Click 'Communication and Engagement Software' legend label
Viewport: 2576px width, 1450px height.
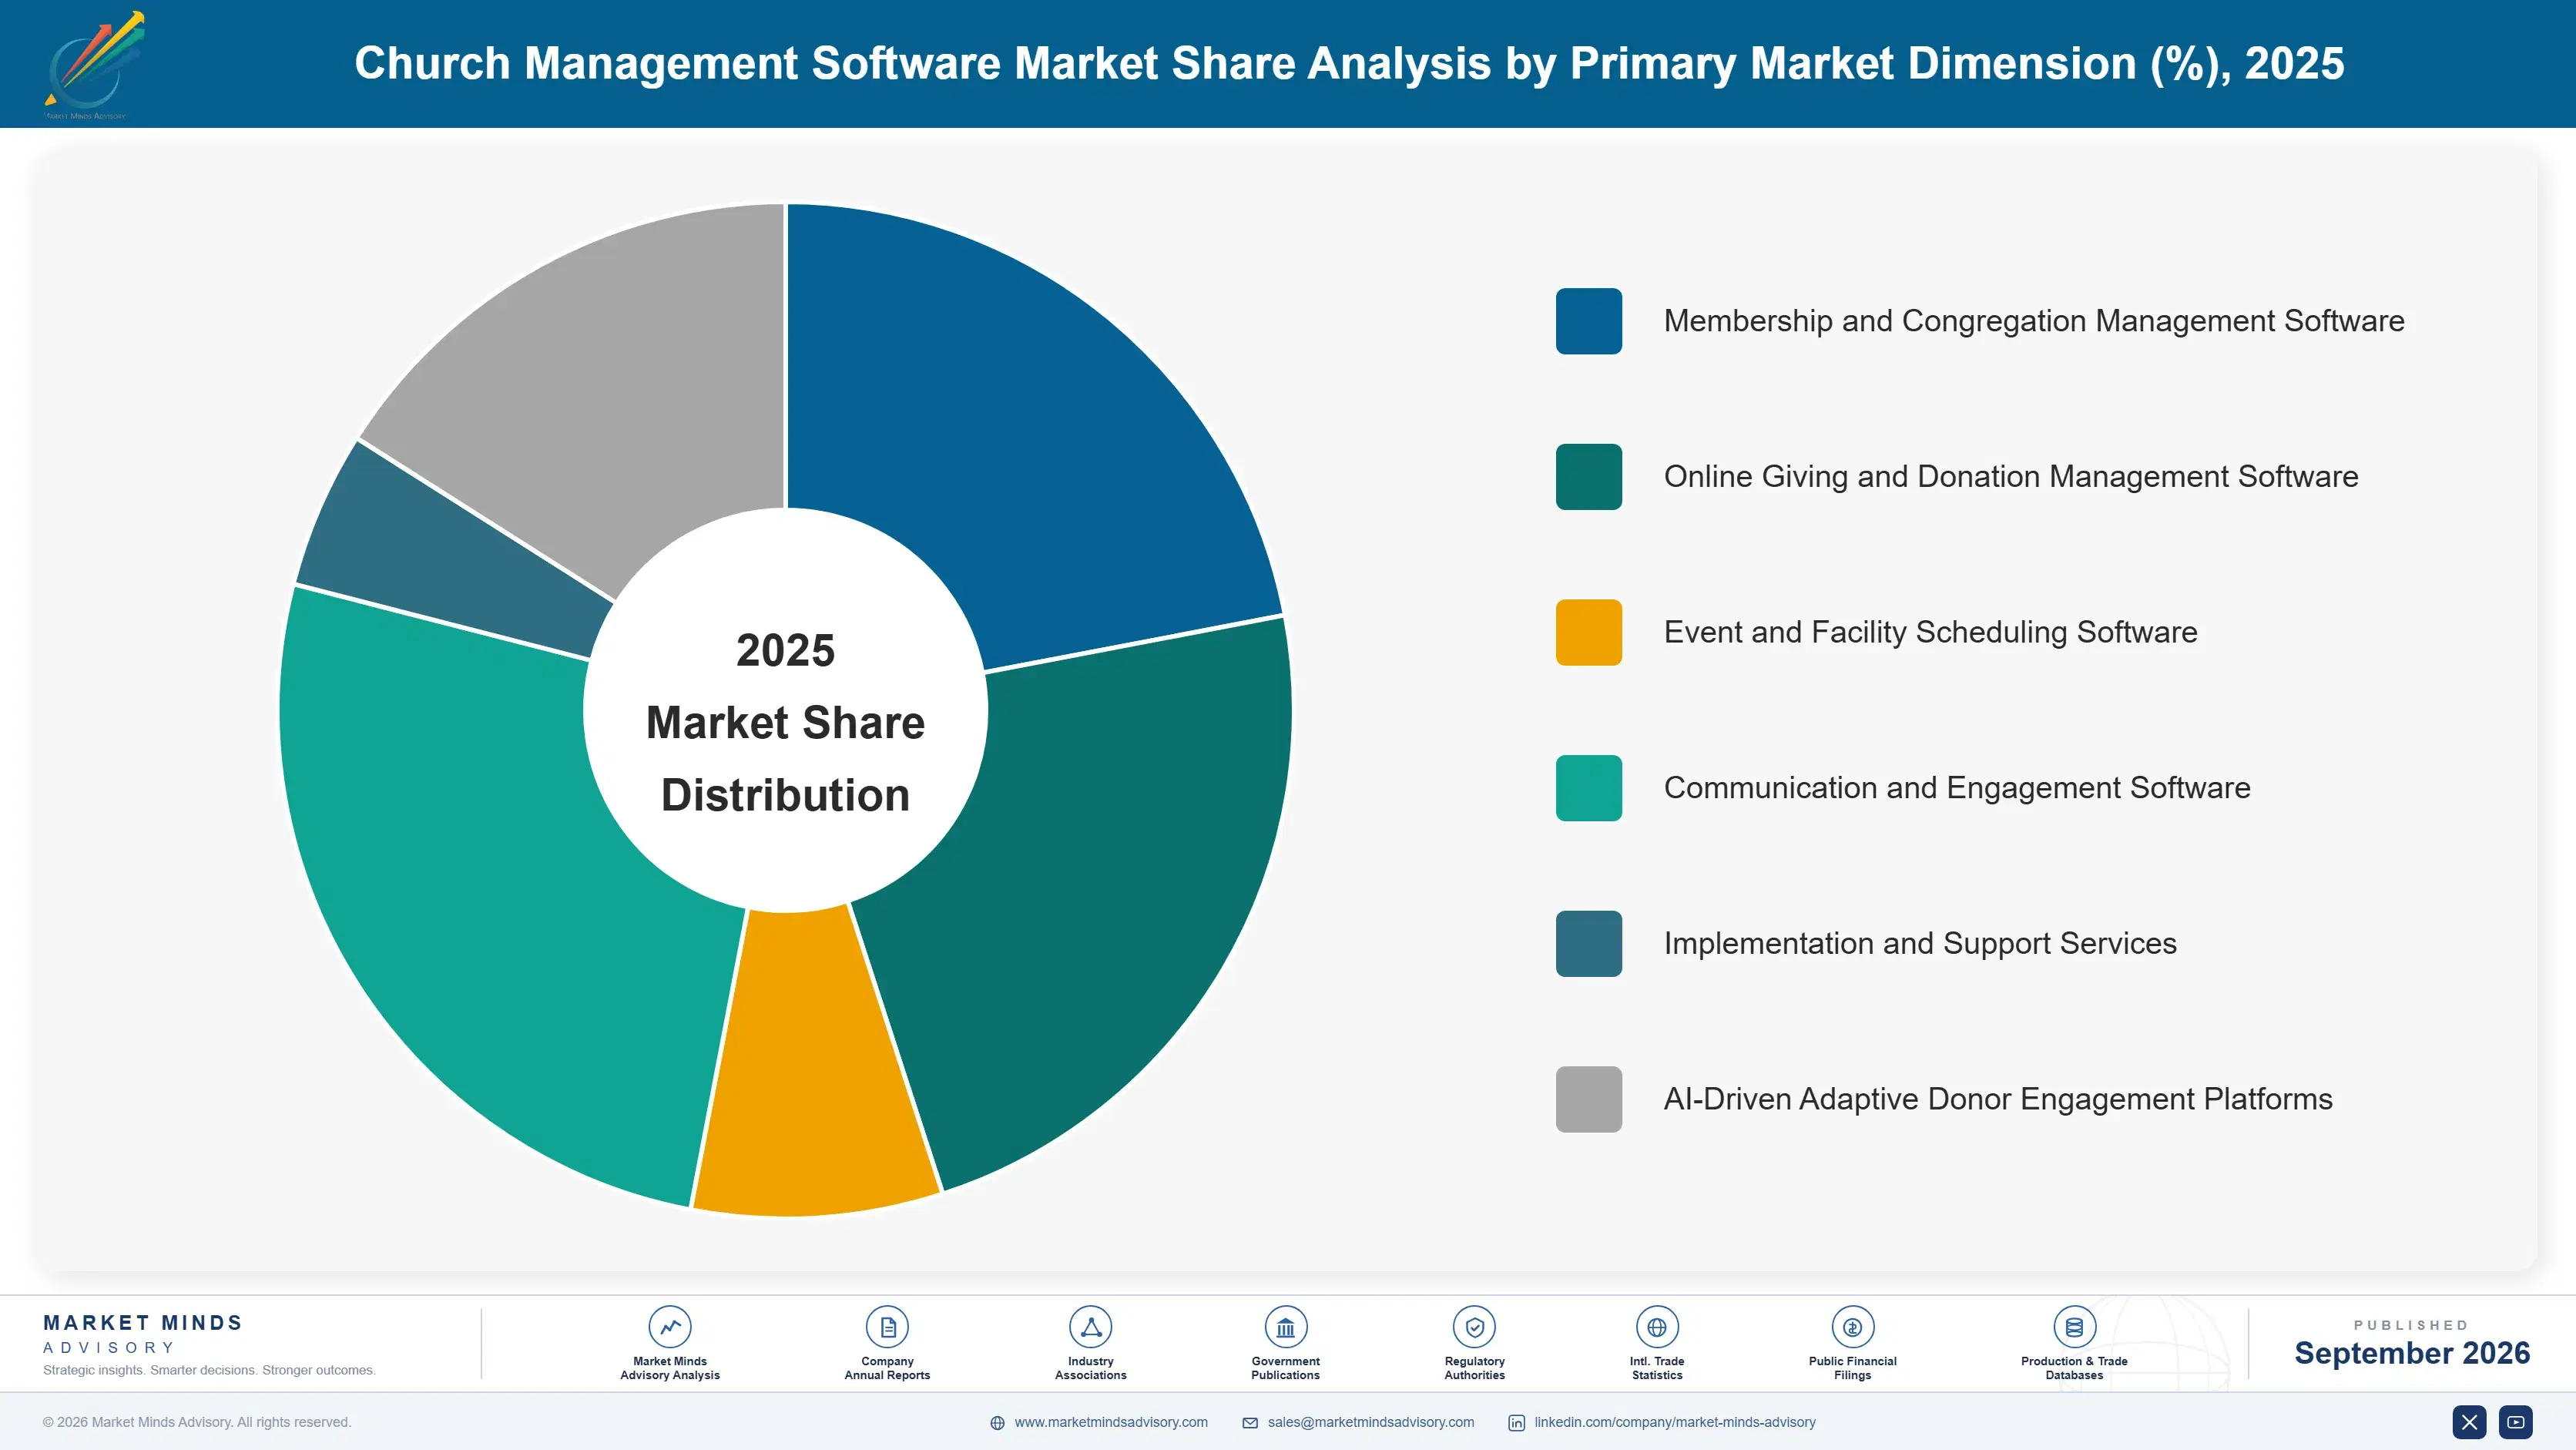click(x=1956, y=788)
